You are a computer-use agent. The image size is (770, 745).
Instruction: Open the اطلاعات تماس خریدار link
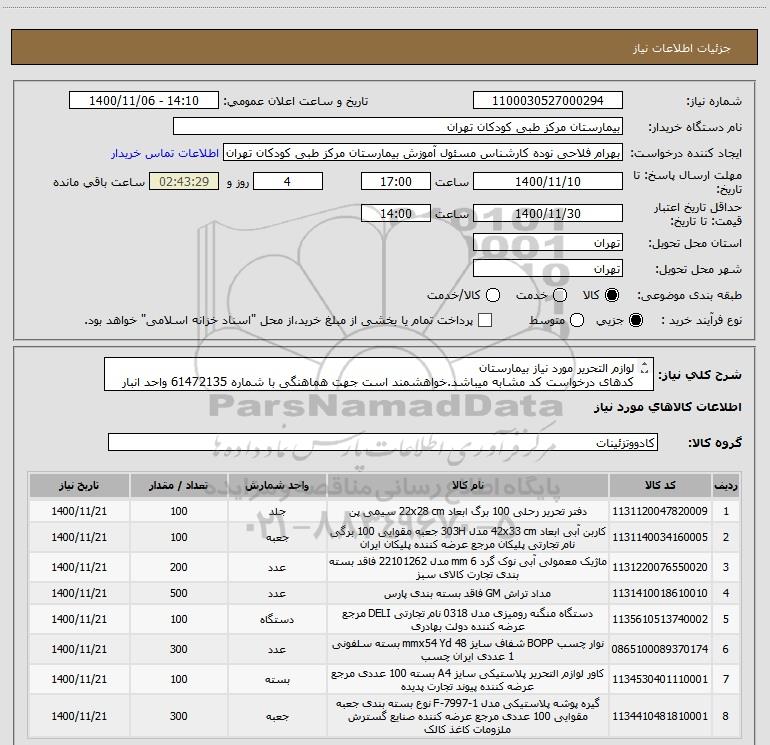(165, 153)
